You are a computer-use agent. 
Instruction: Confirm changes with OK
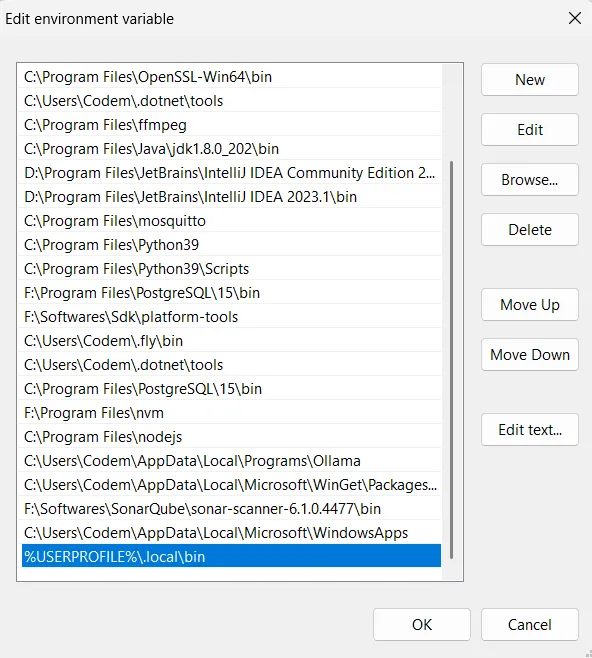[422, 624]
